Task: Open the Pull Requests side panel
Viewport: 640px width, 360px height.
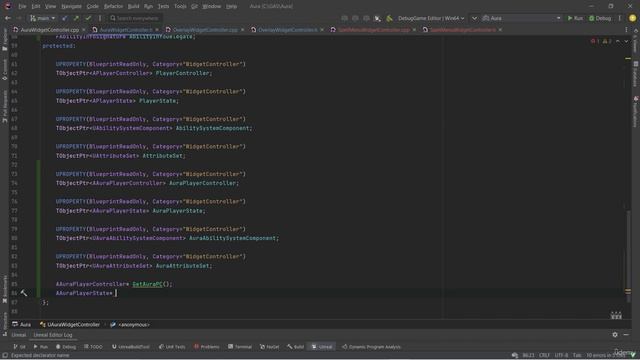Action: pos(5,107)
